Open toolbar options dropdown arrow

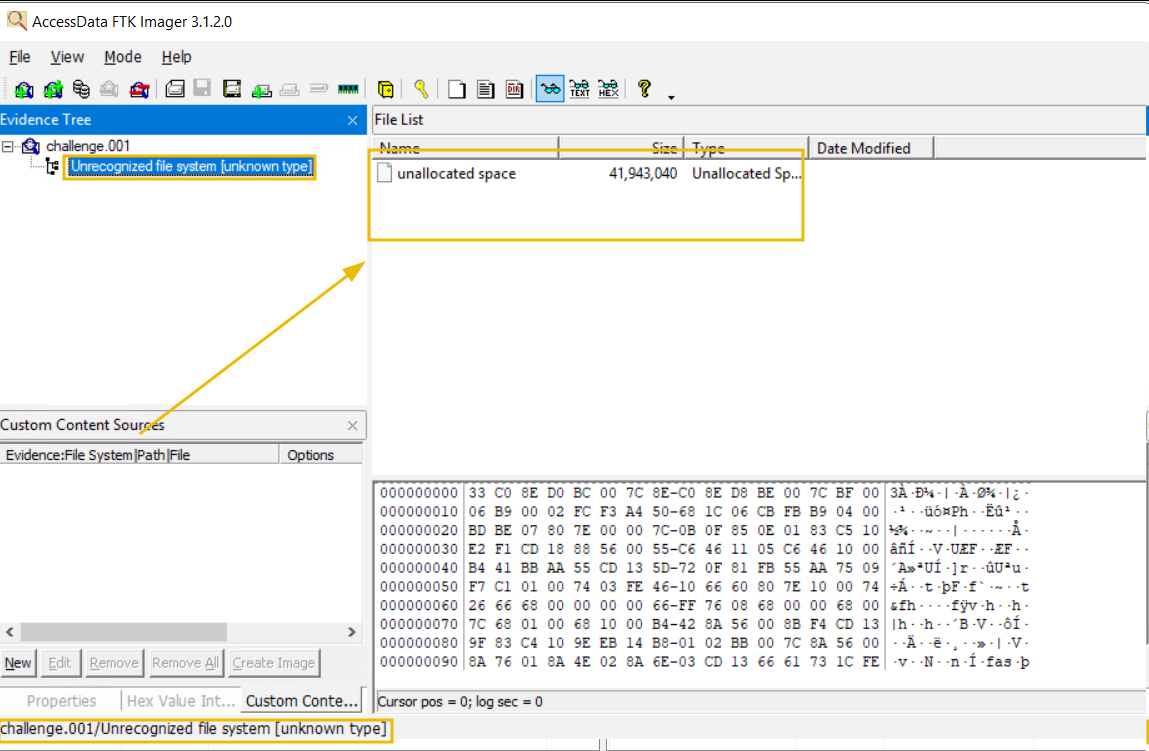670,97
